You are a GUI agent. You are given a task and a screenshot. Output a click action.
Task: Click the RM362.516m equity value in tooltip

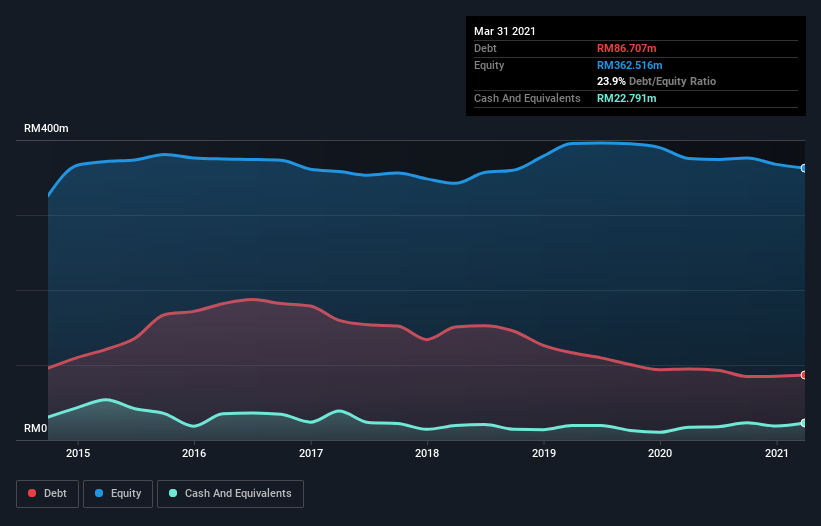629,65
